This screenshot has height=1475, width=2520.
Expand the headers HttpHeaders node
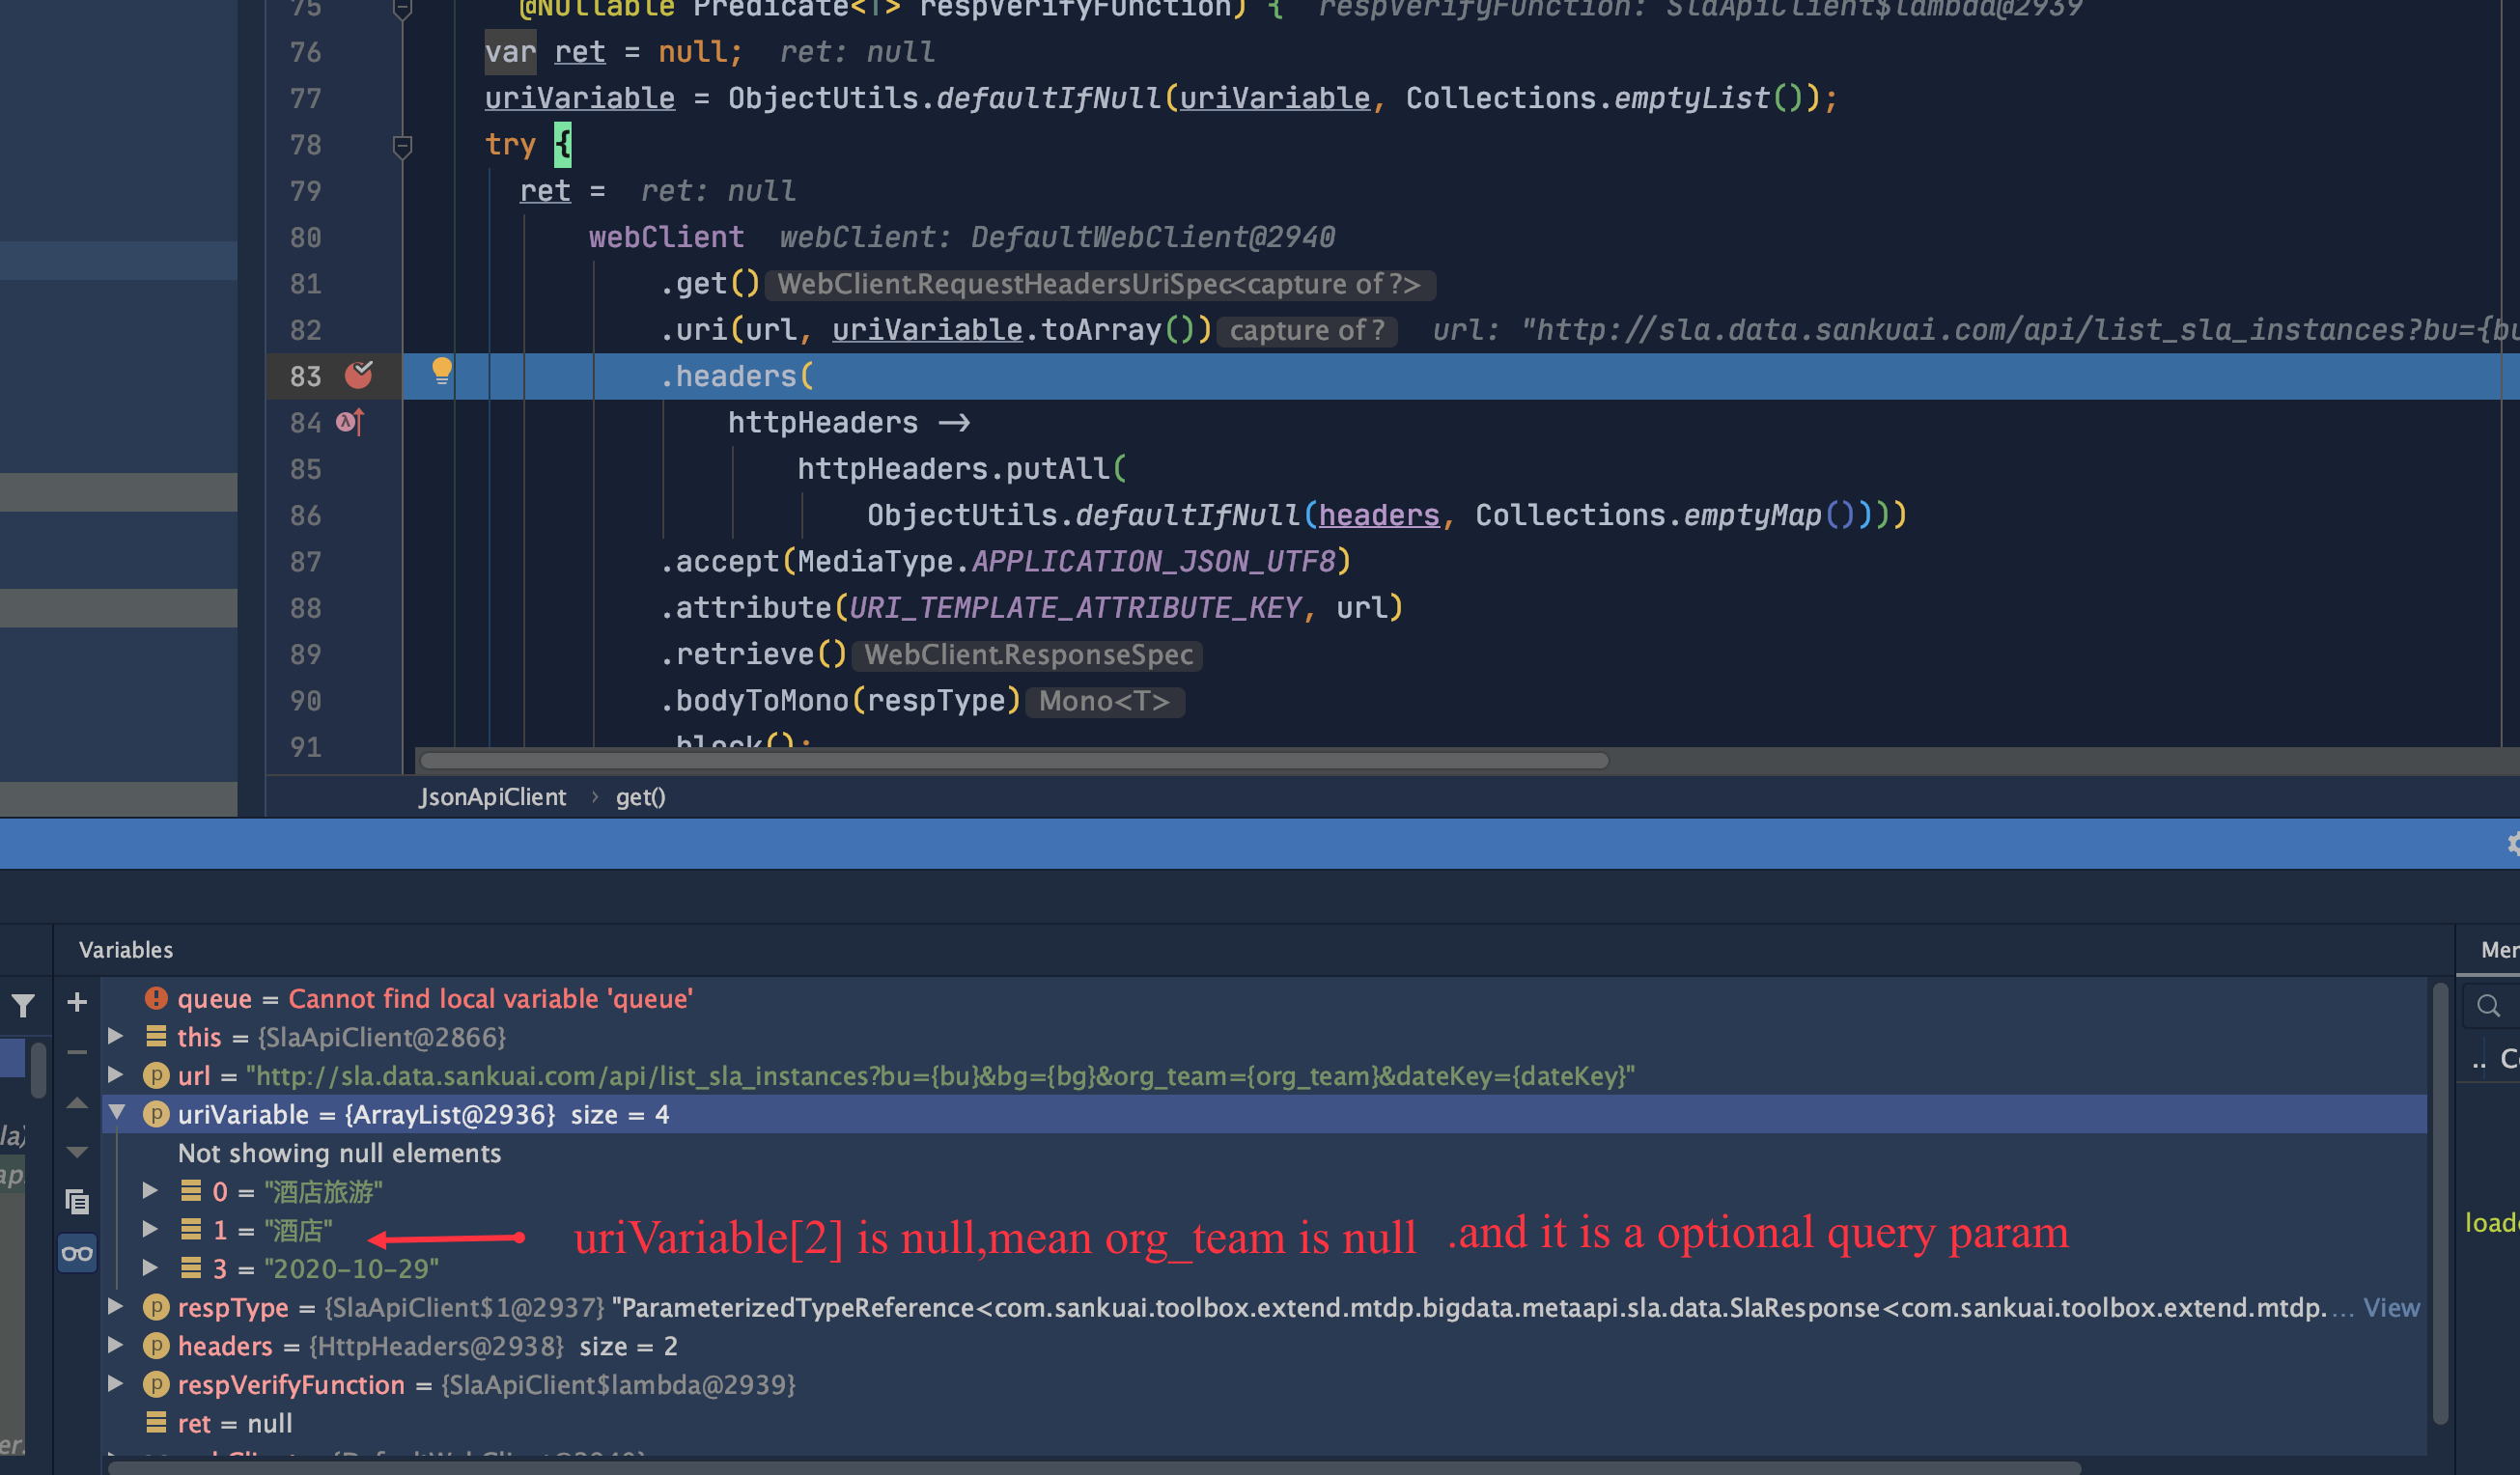click(115, 1345)
